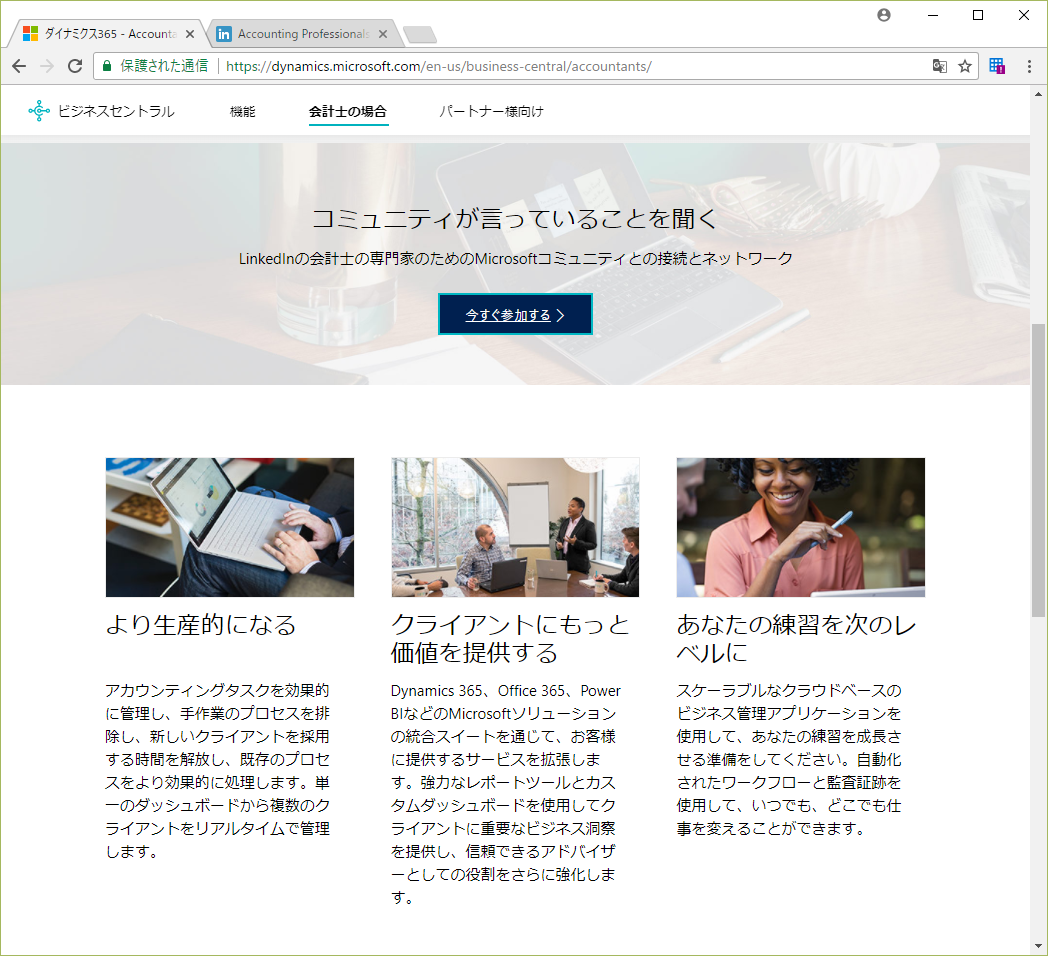Image resolution: width=1048 pixels, height=956 pixels.
Task: Go back using the browser back arrow
Action: [x=19, y=66]
